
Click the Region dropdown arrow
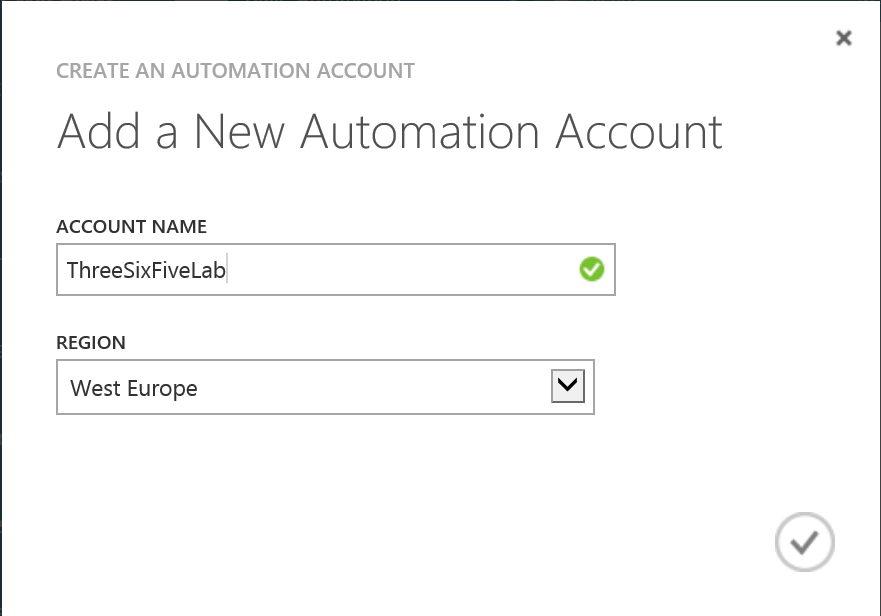coord(567,386)
